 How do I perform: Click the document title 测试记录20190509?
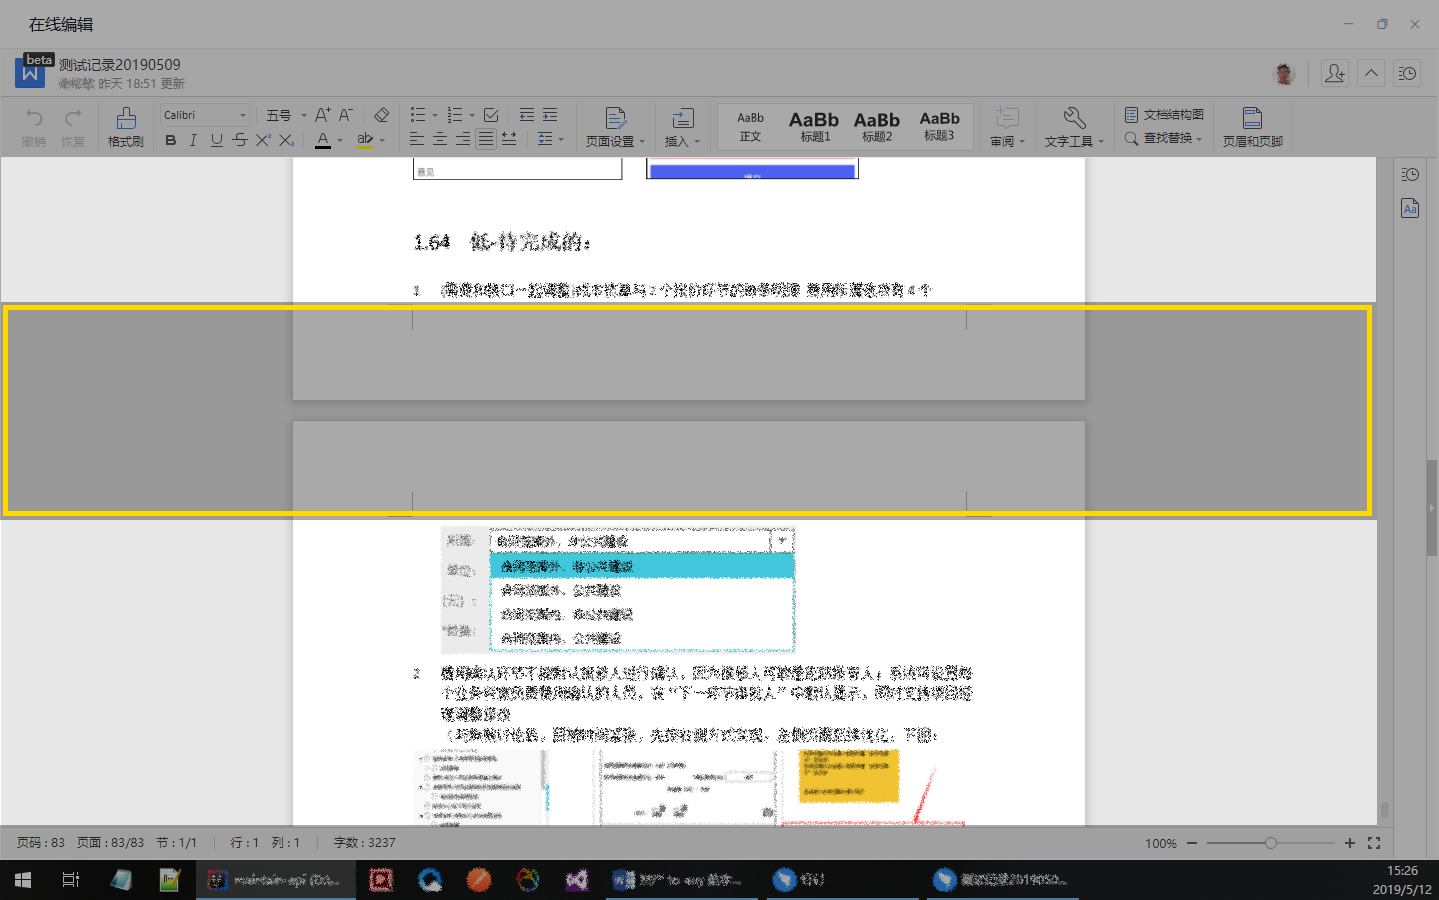click(119, 64)
